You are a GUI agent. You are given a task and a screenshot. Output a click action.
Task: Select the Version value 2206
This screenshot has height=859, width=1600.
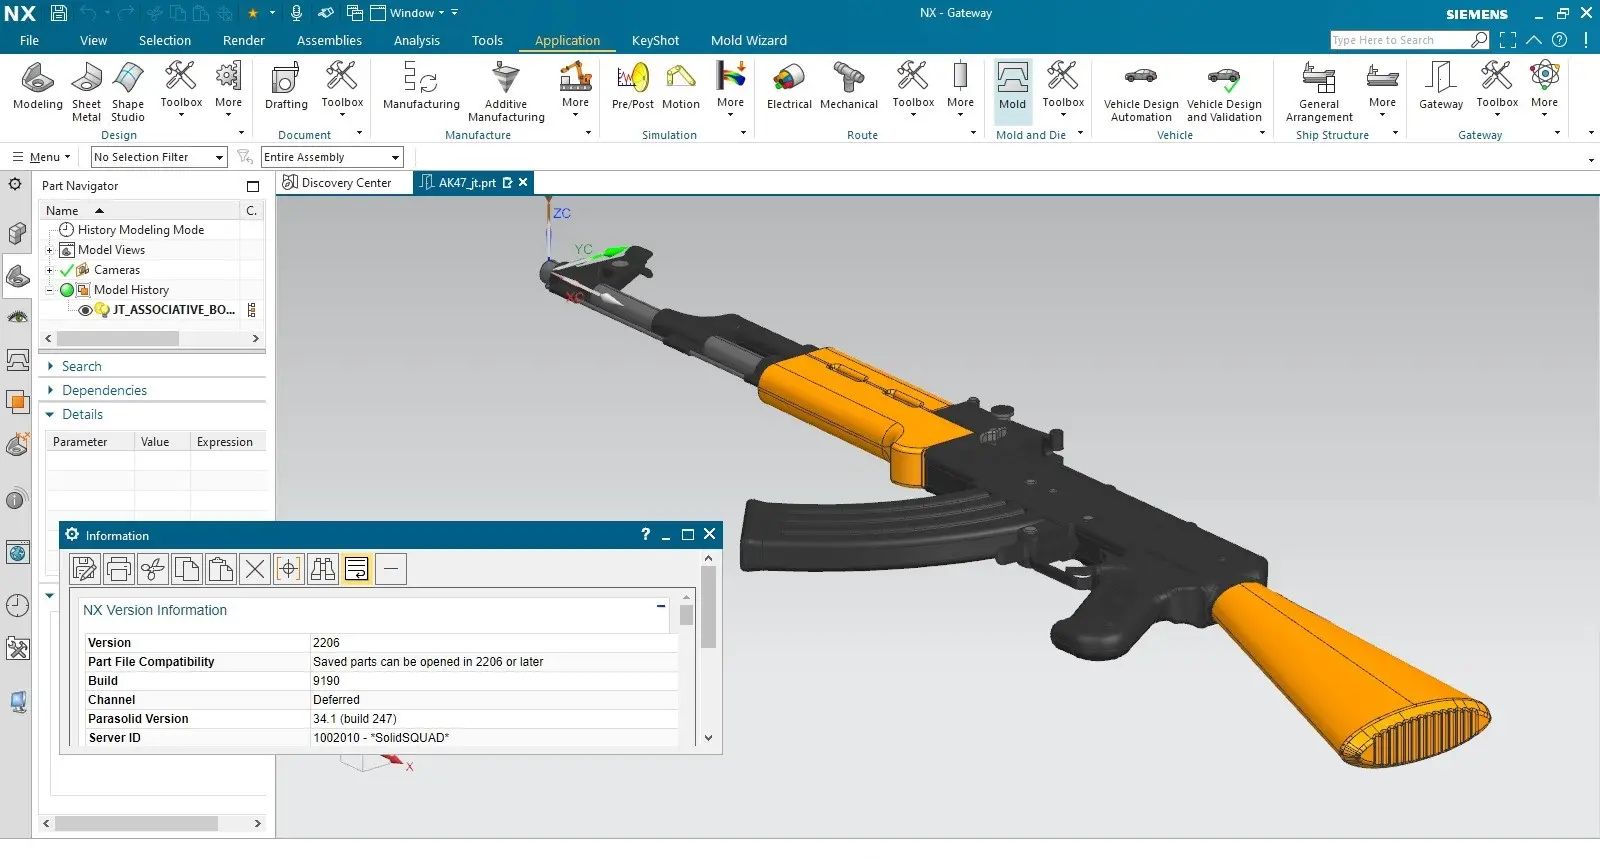click(326, 643)
